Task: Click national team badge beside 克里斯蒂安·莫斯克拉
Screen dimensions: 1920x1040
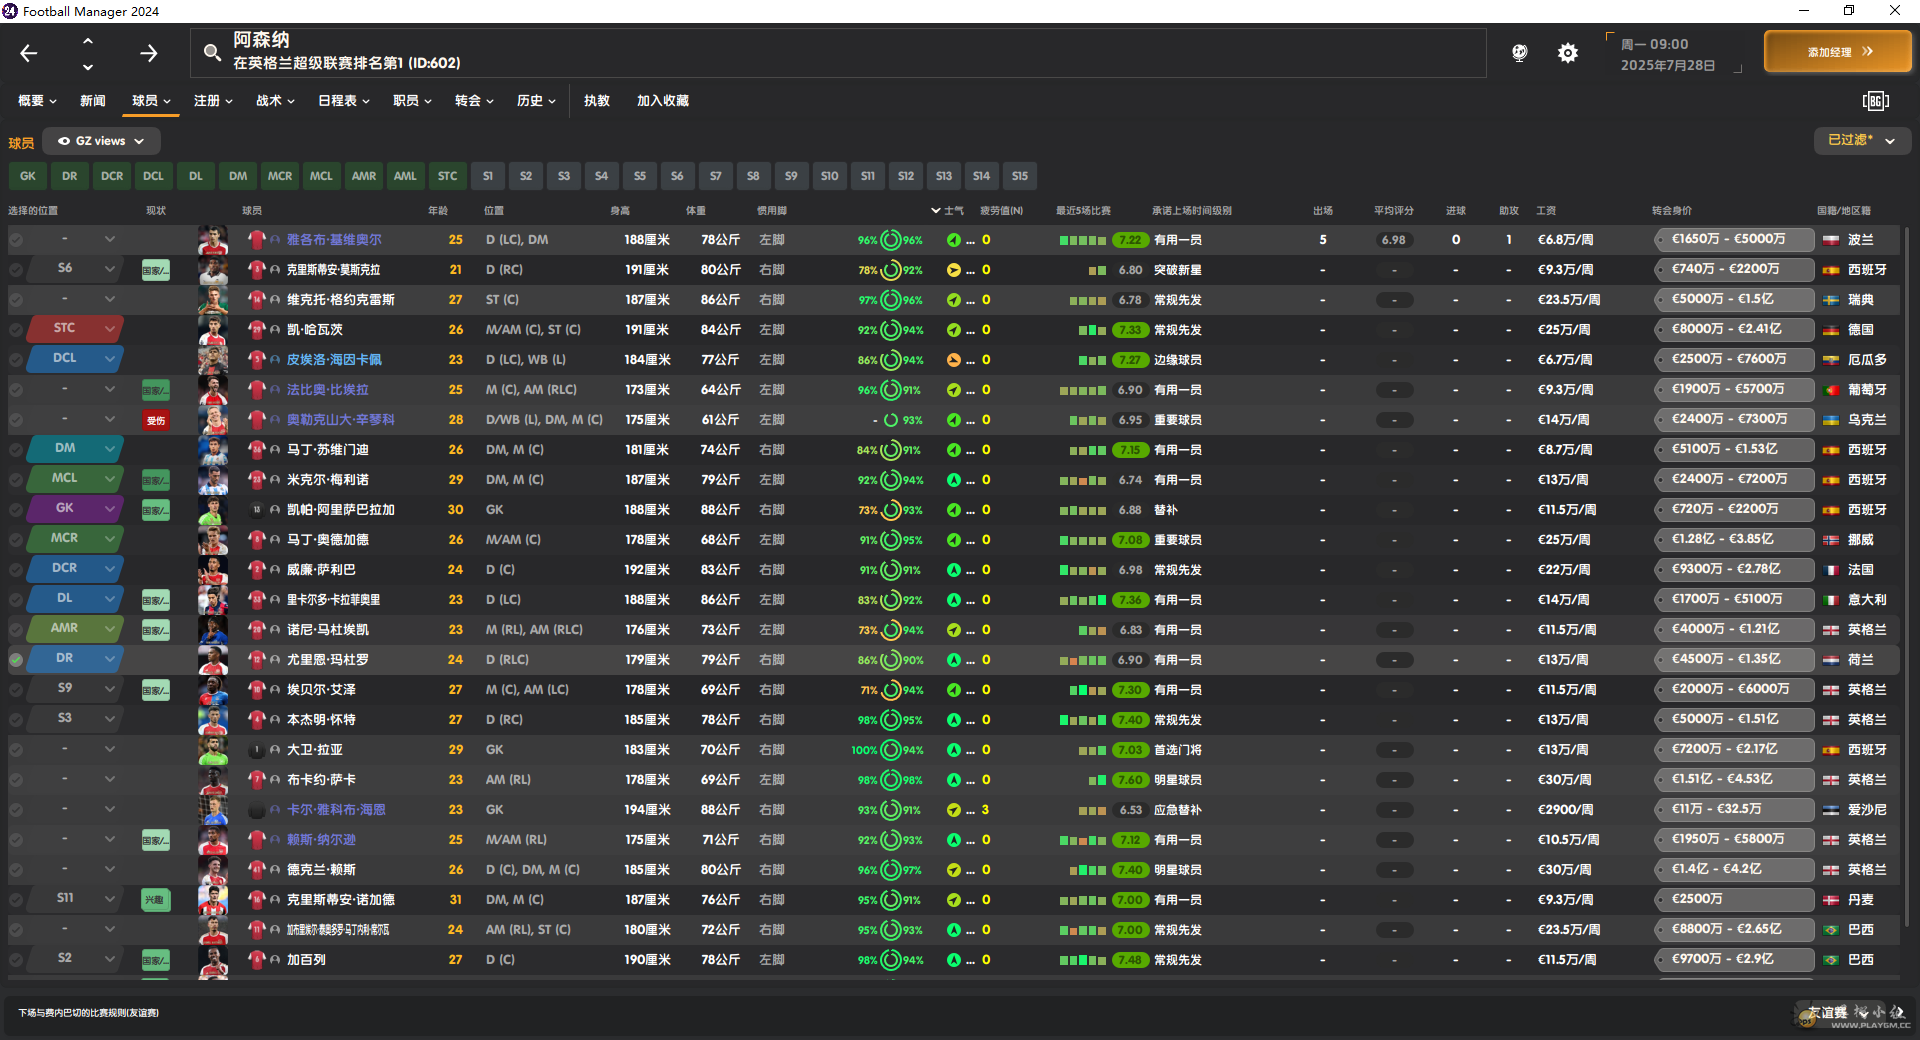Action: click(x=155, y=270)
